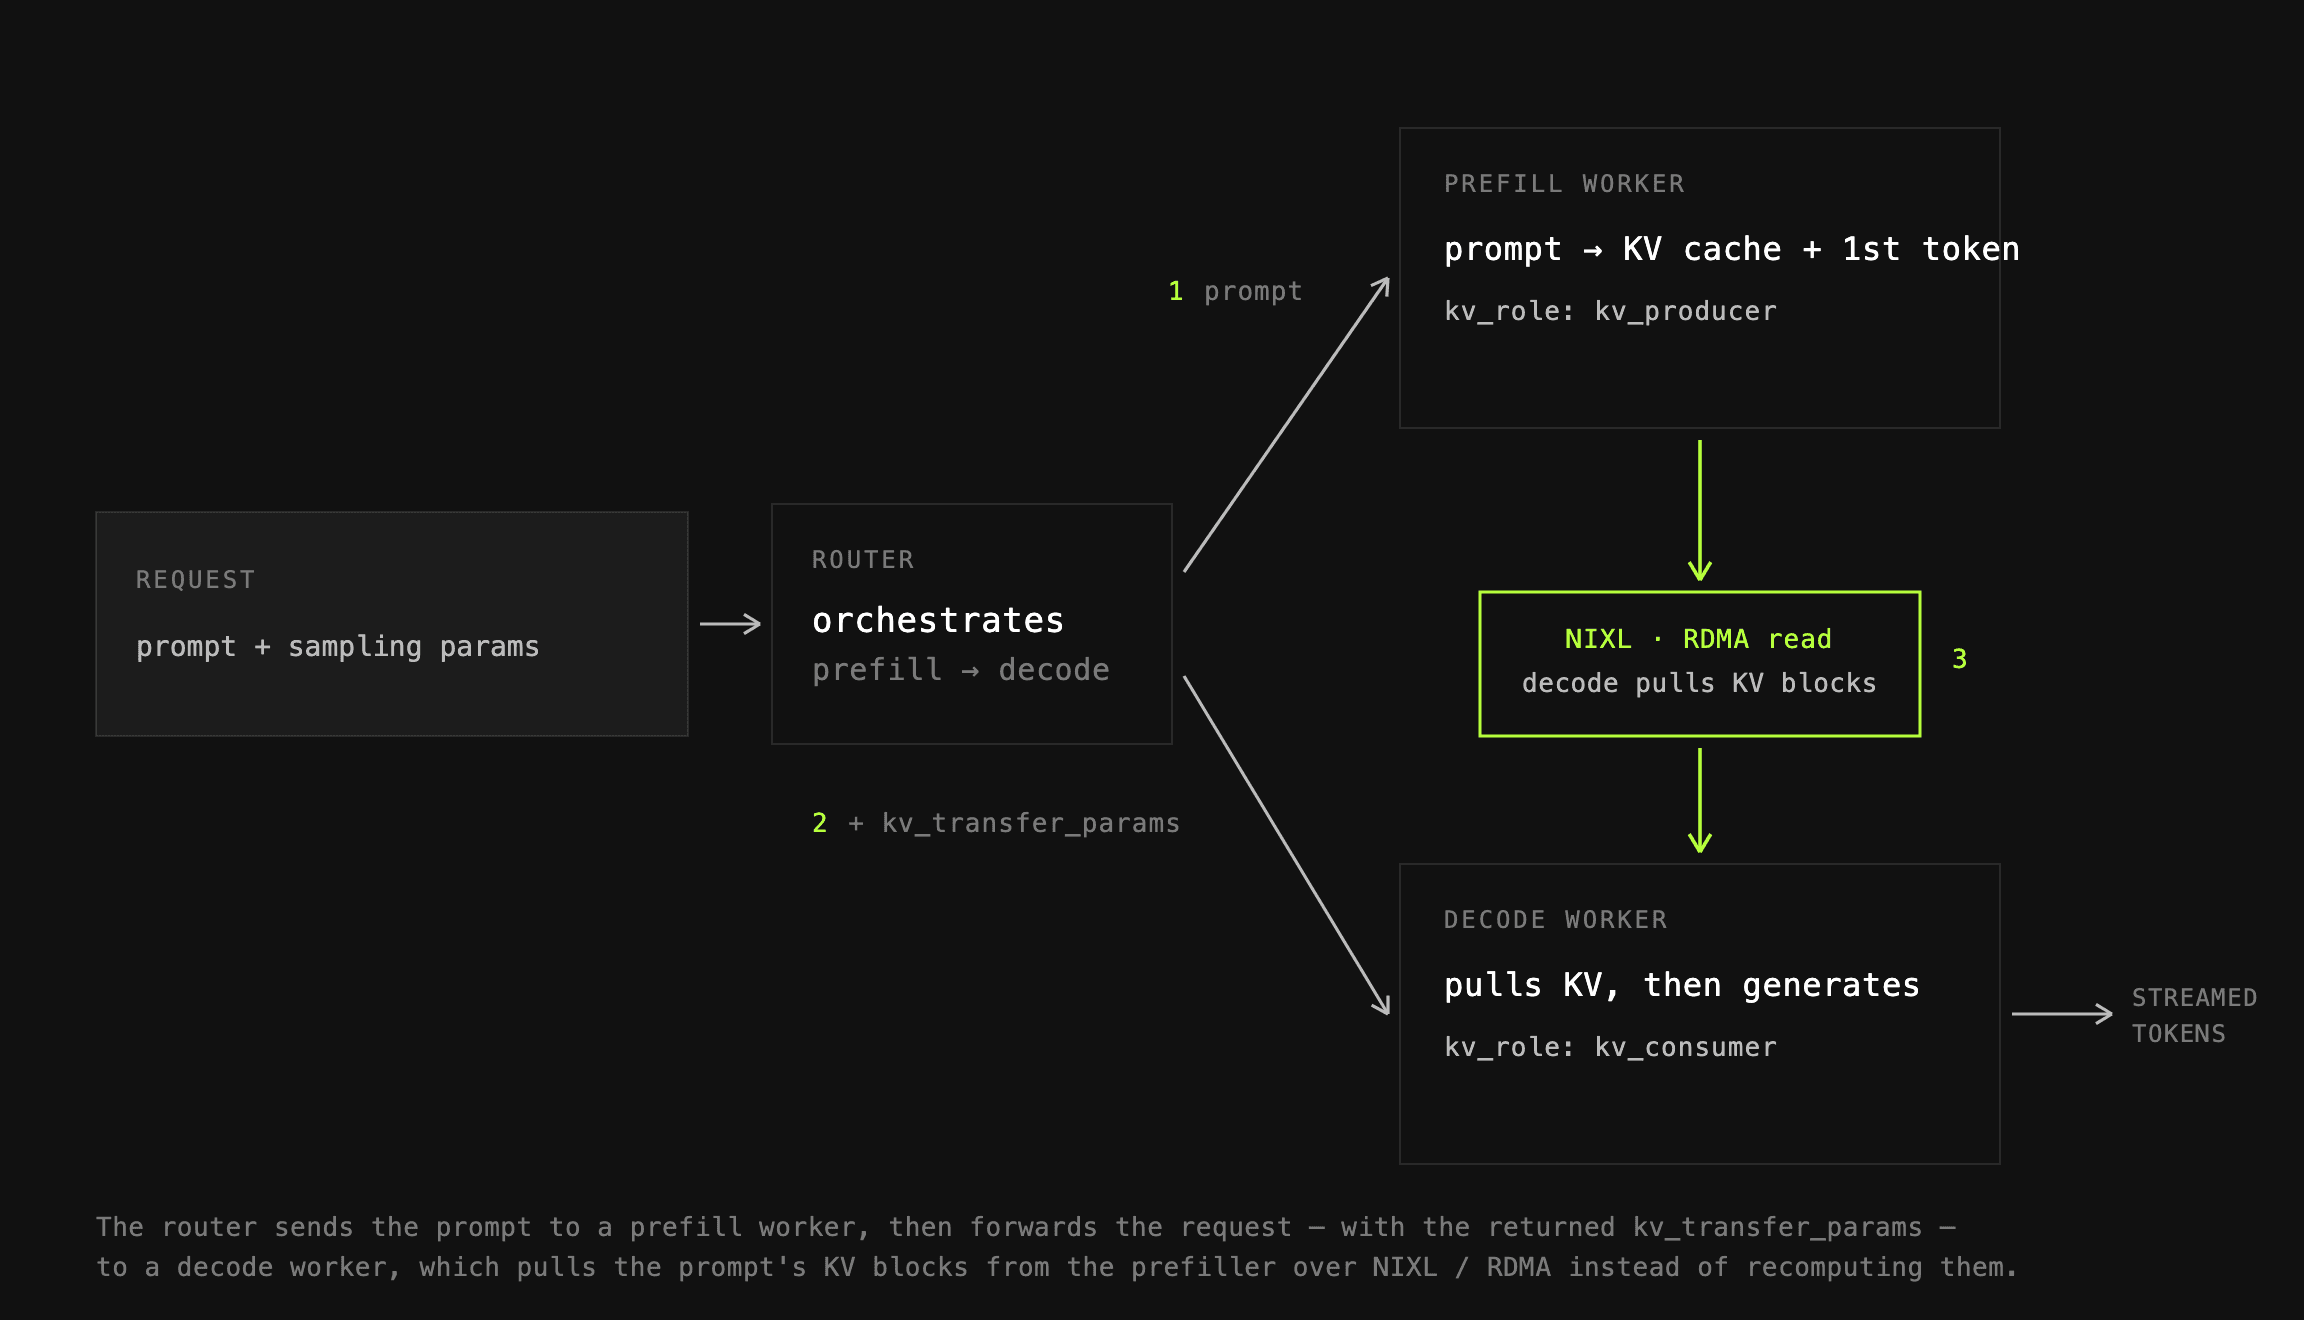Click "prefill → decode" under orchestrates
The width and height of the screenshot is (2304, 1320).
coord(961,670)
